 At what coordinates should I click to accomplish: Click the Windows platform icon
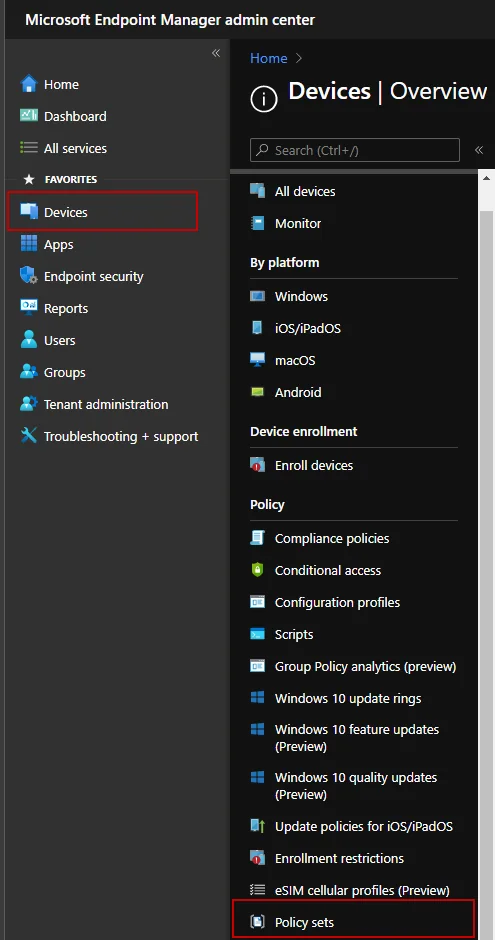pos(258,296)
